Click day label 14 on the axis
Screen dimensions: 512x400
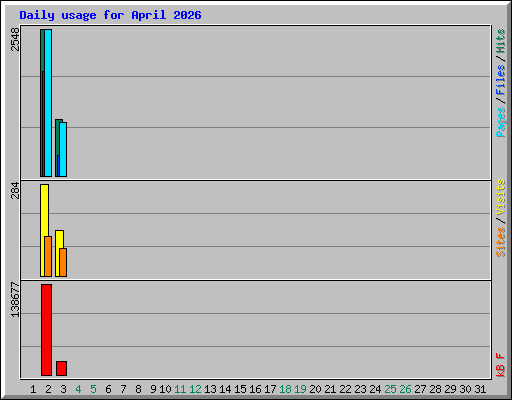pos(225,389)
